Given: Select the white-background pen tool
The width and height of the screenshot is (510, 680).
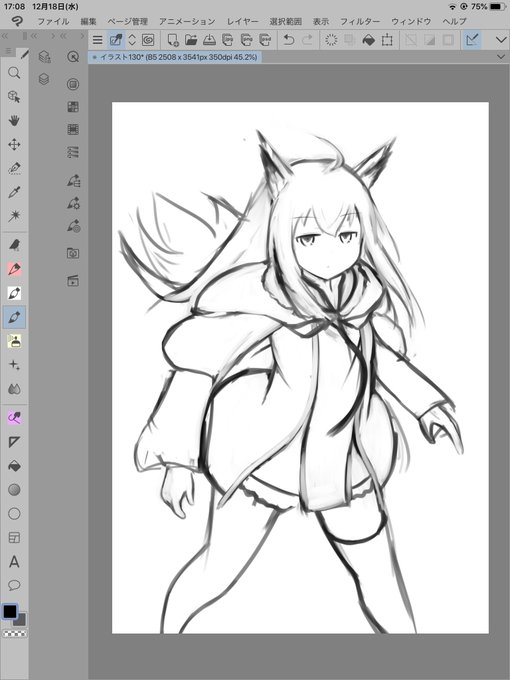Looking at the screenshot, I should (x=14, y=293).
